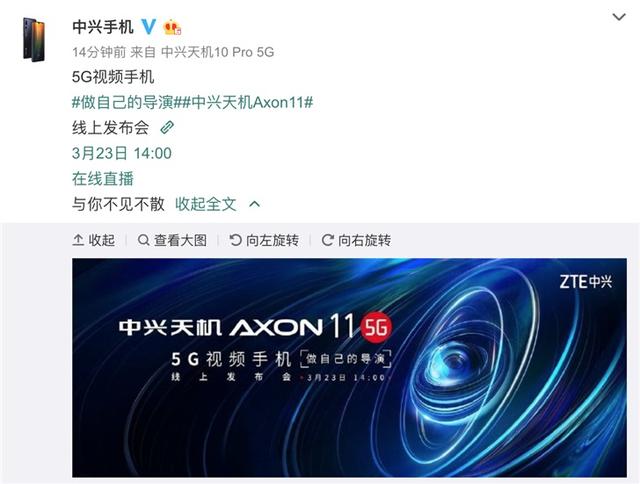The height and width of the screenshot is (484, 640).
Task: Click the Axon 11 5G poster image
Action: (349, 367)
